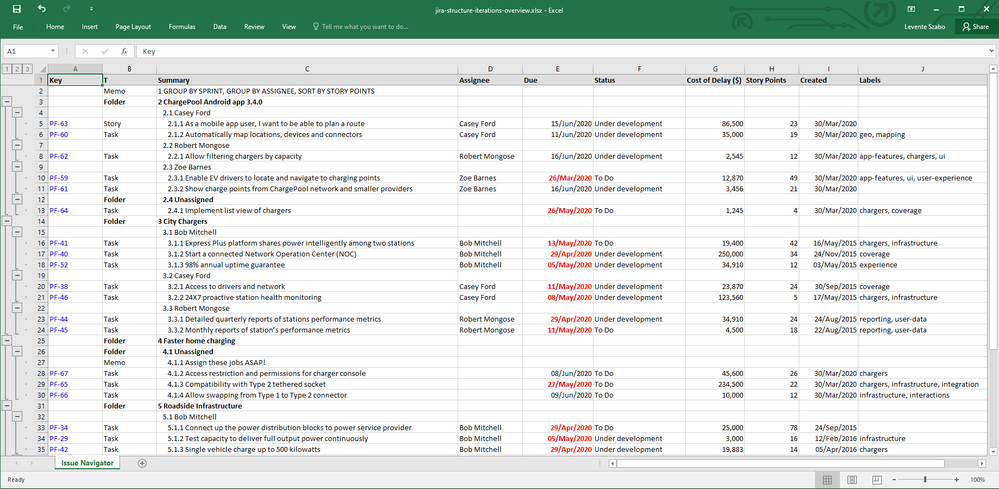
Task: Click the Tell me what you want to do box
Action: pyautogui.click(x=361, y=27)
